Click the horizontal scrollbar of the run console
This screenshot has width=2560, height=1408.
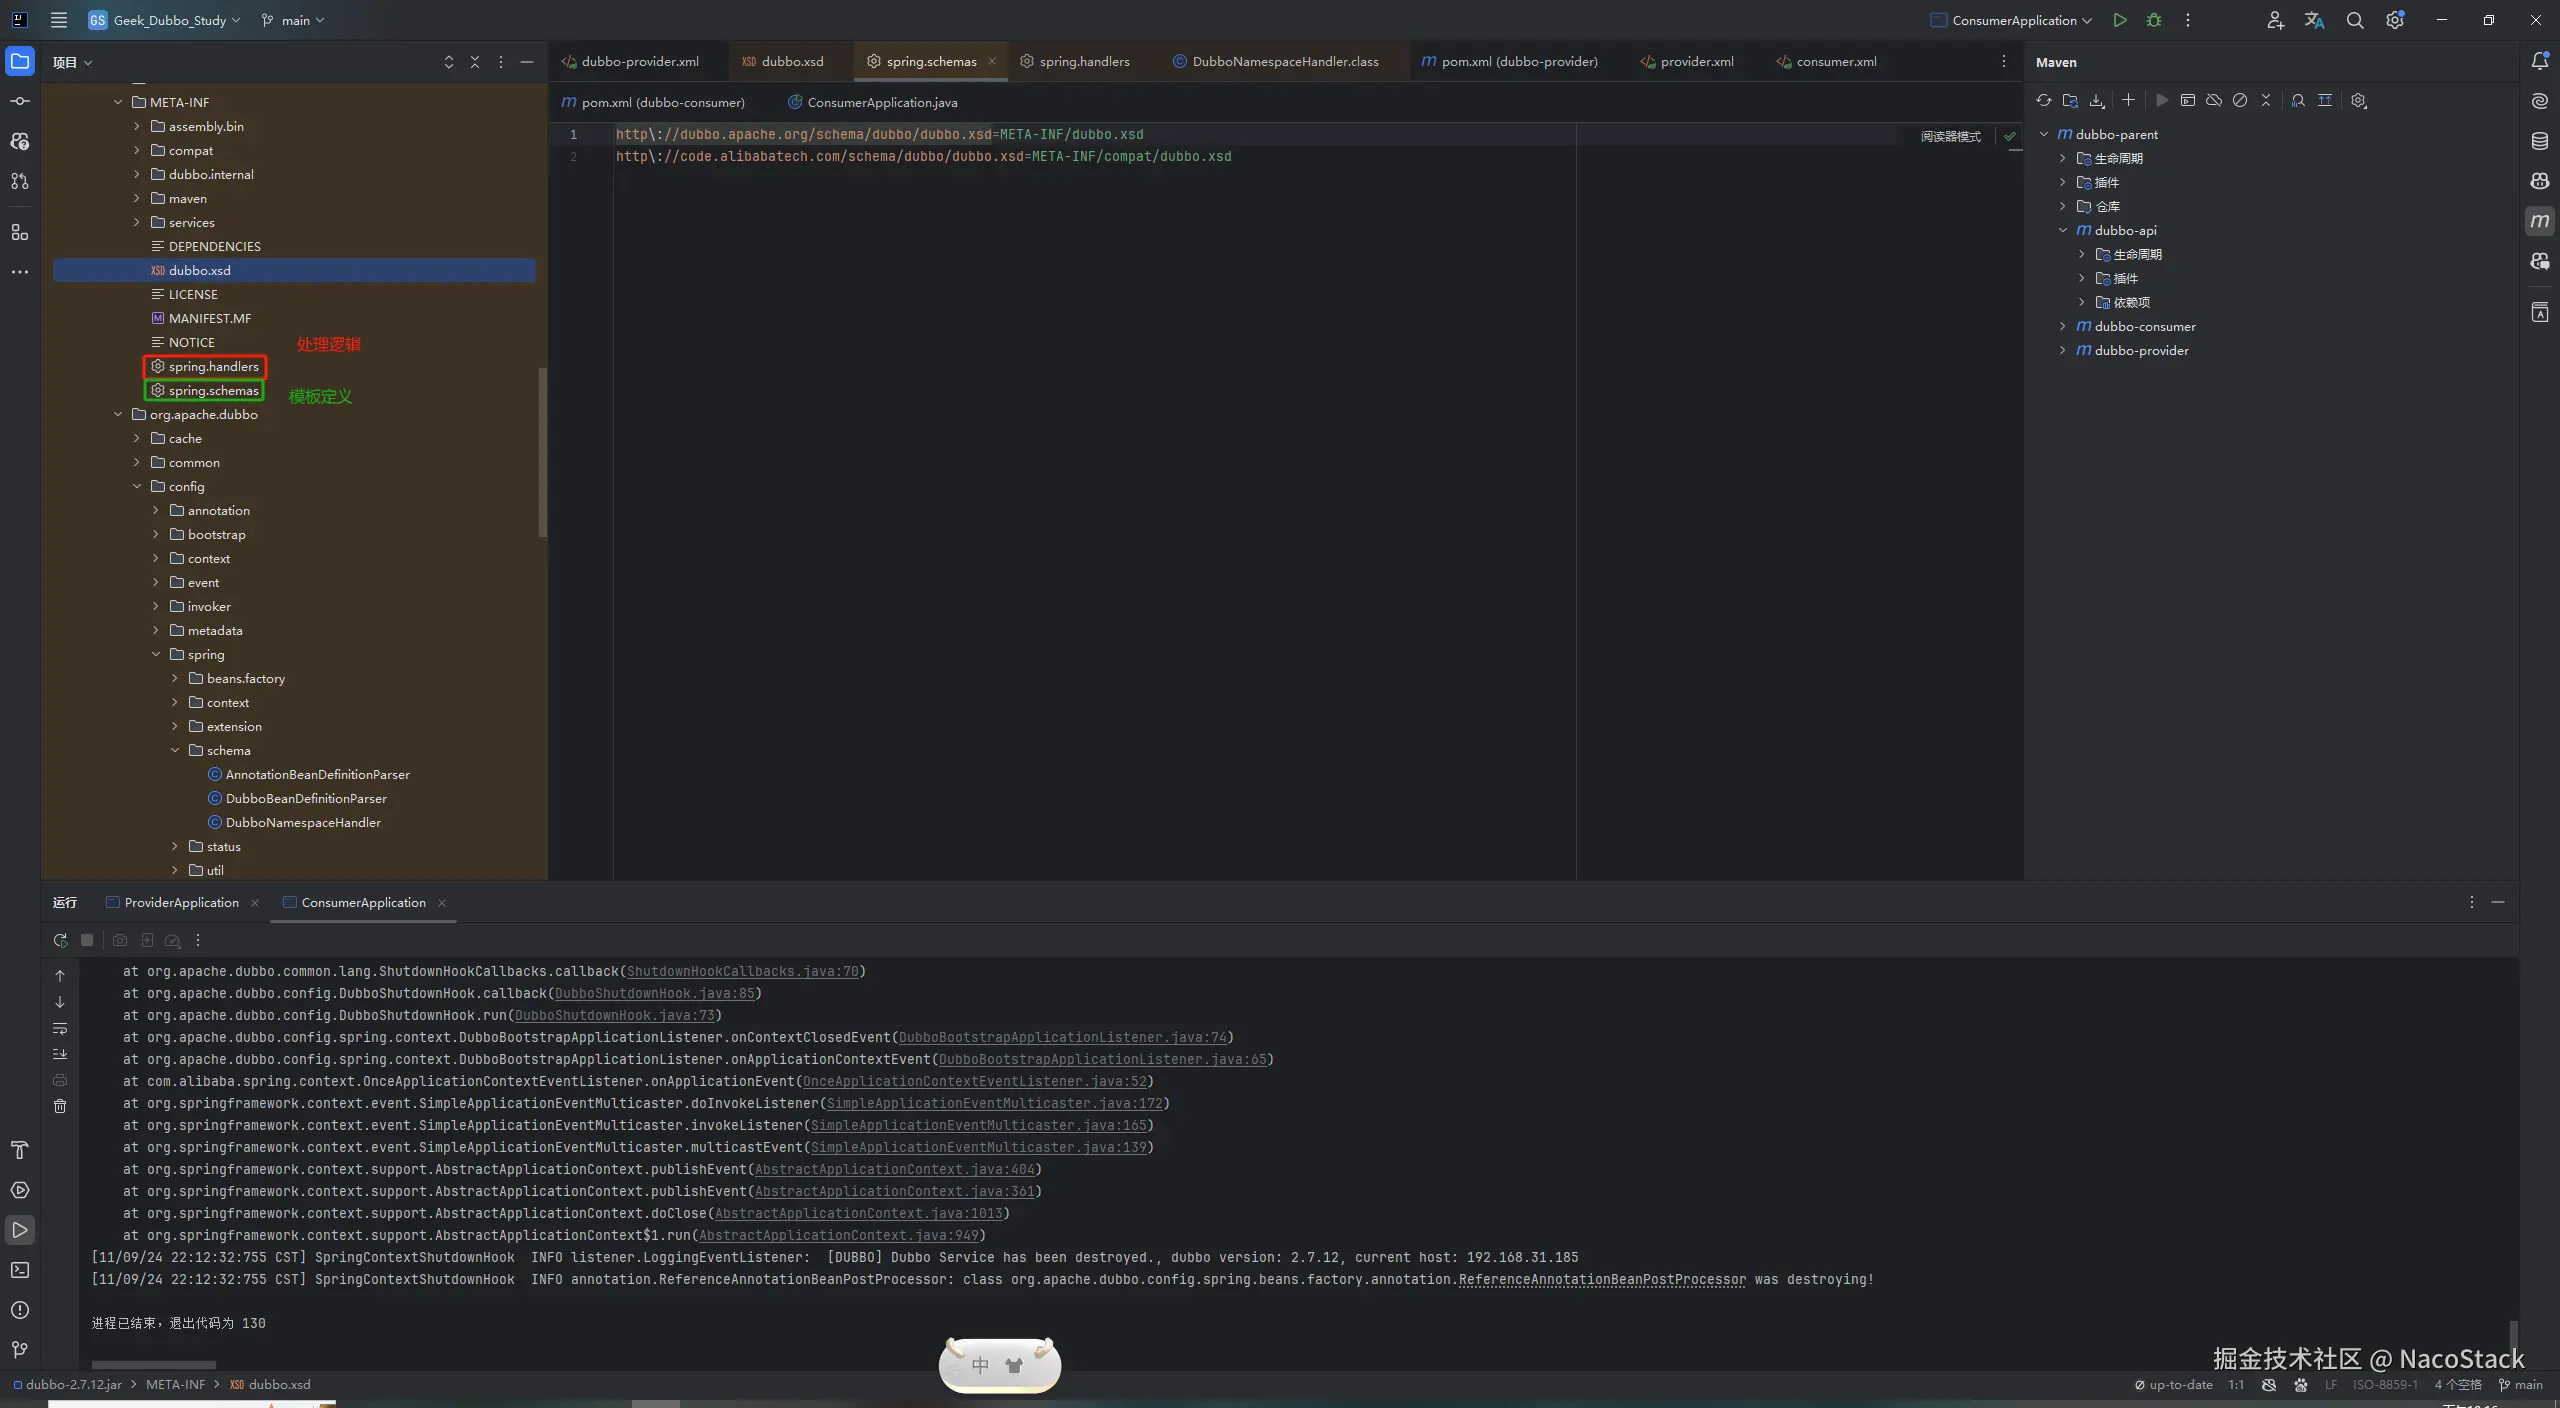(153, 1365)
